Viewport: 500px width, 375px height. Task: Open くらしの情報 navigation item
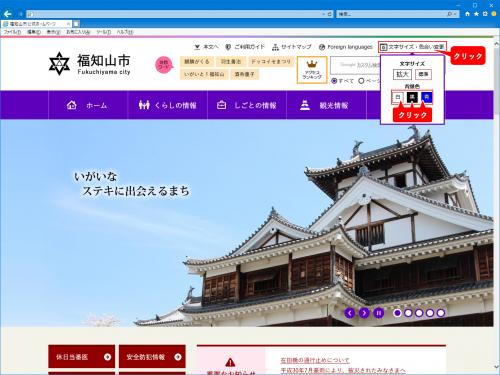click(167, 105)
